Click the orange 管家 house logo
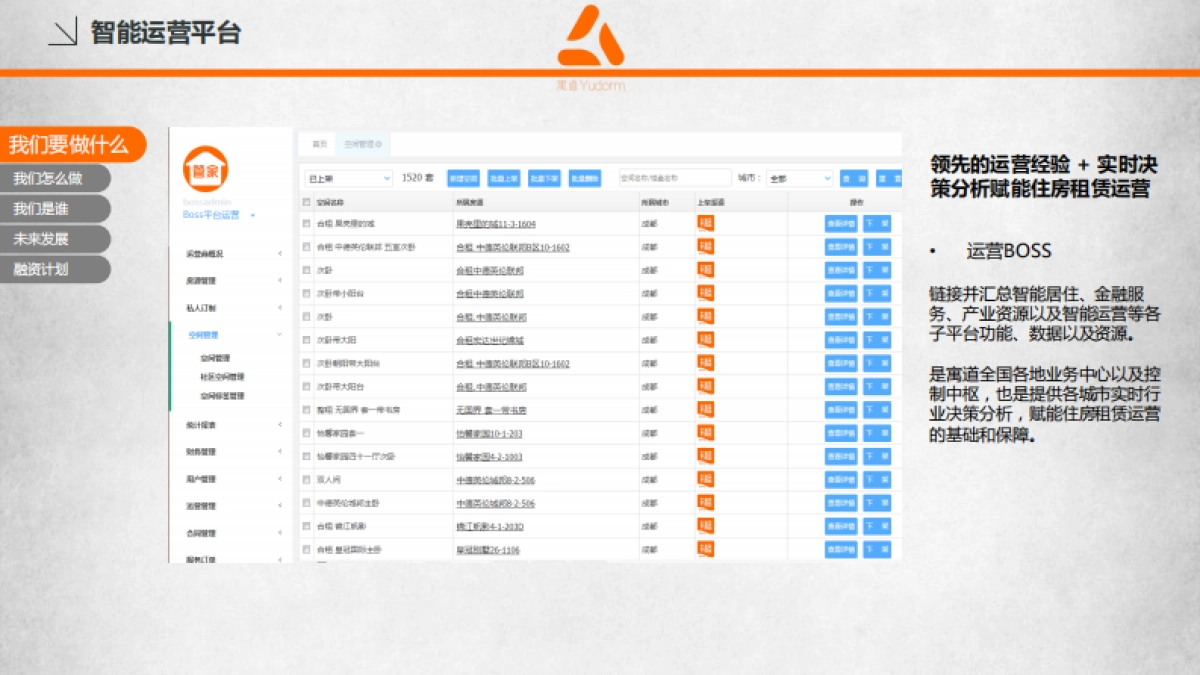1200x675 pixels. 207,171
